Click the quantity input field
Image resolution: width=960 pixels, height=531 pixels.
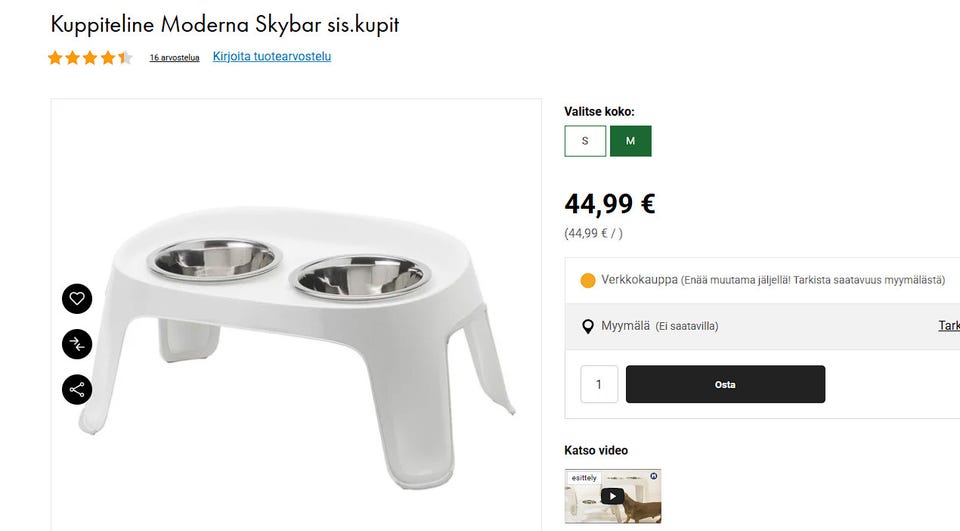599,385
